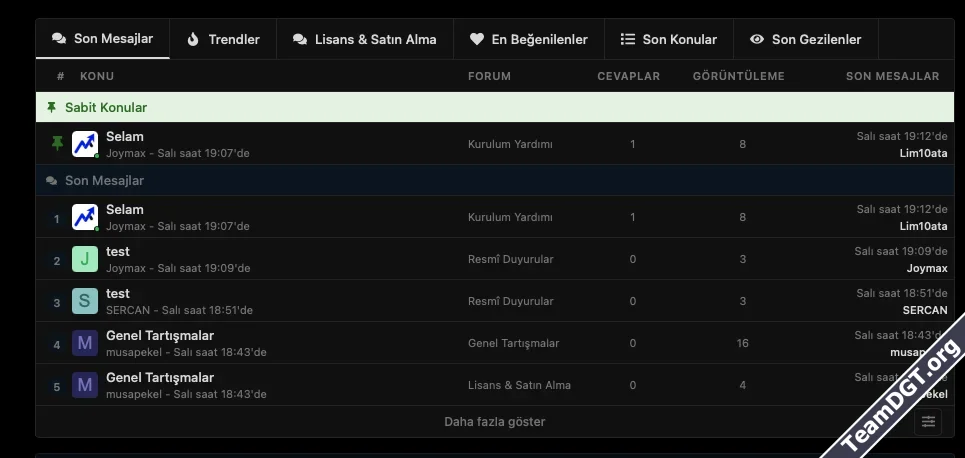Screen dimensions: 965x458
Task: Click Daha fazla göster to load more
Action: pyautogui.click(x=494, y=422)
